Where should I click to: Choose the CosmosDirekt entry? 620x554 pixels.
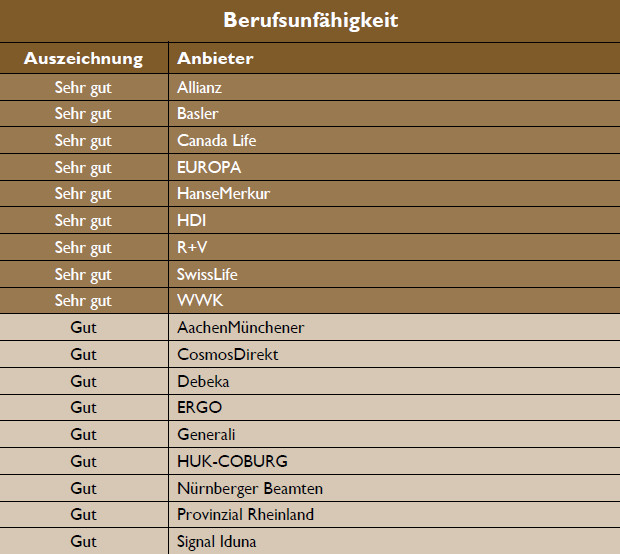[x=227, y=354]
